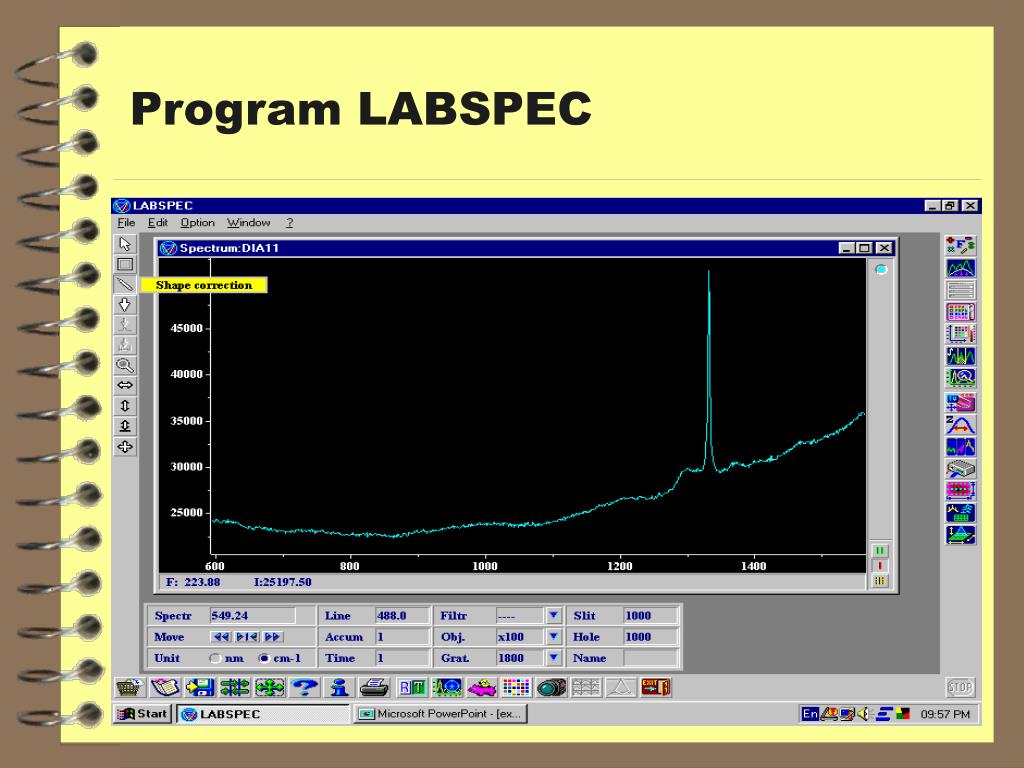The height and width of the screenshot is (768, 1024).
Task: Open the shopping basket icon in bottom toolbar
Action: pos(130,687)
